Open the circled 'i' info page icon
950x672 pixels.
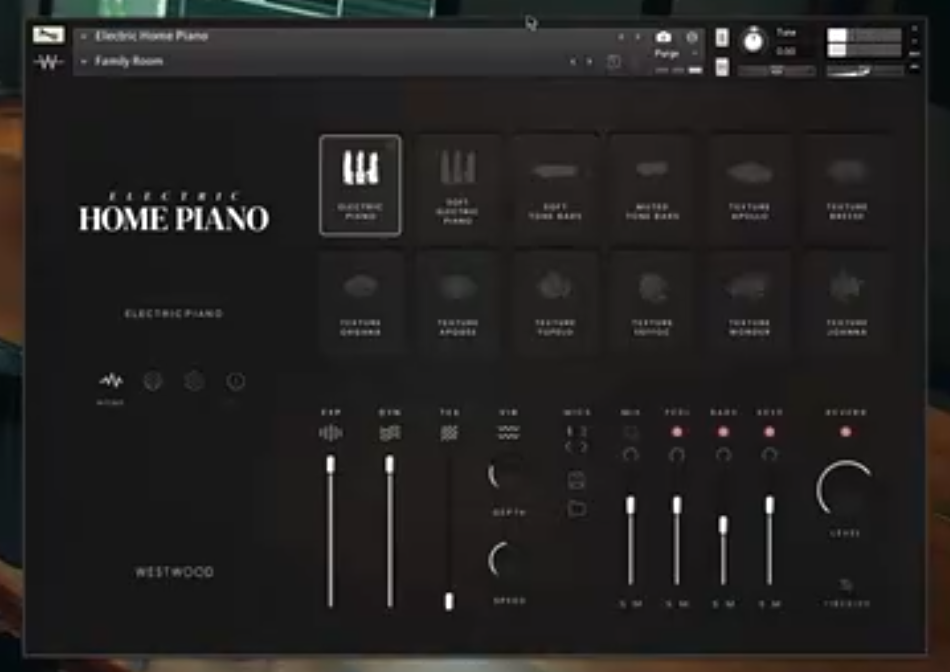pos(236,381)
